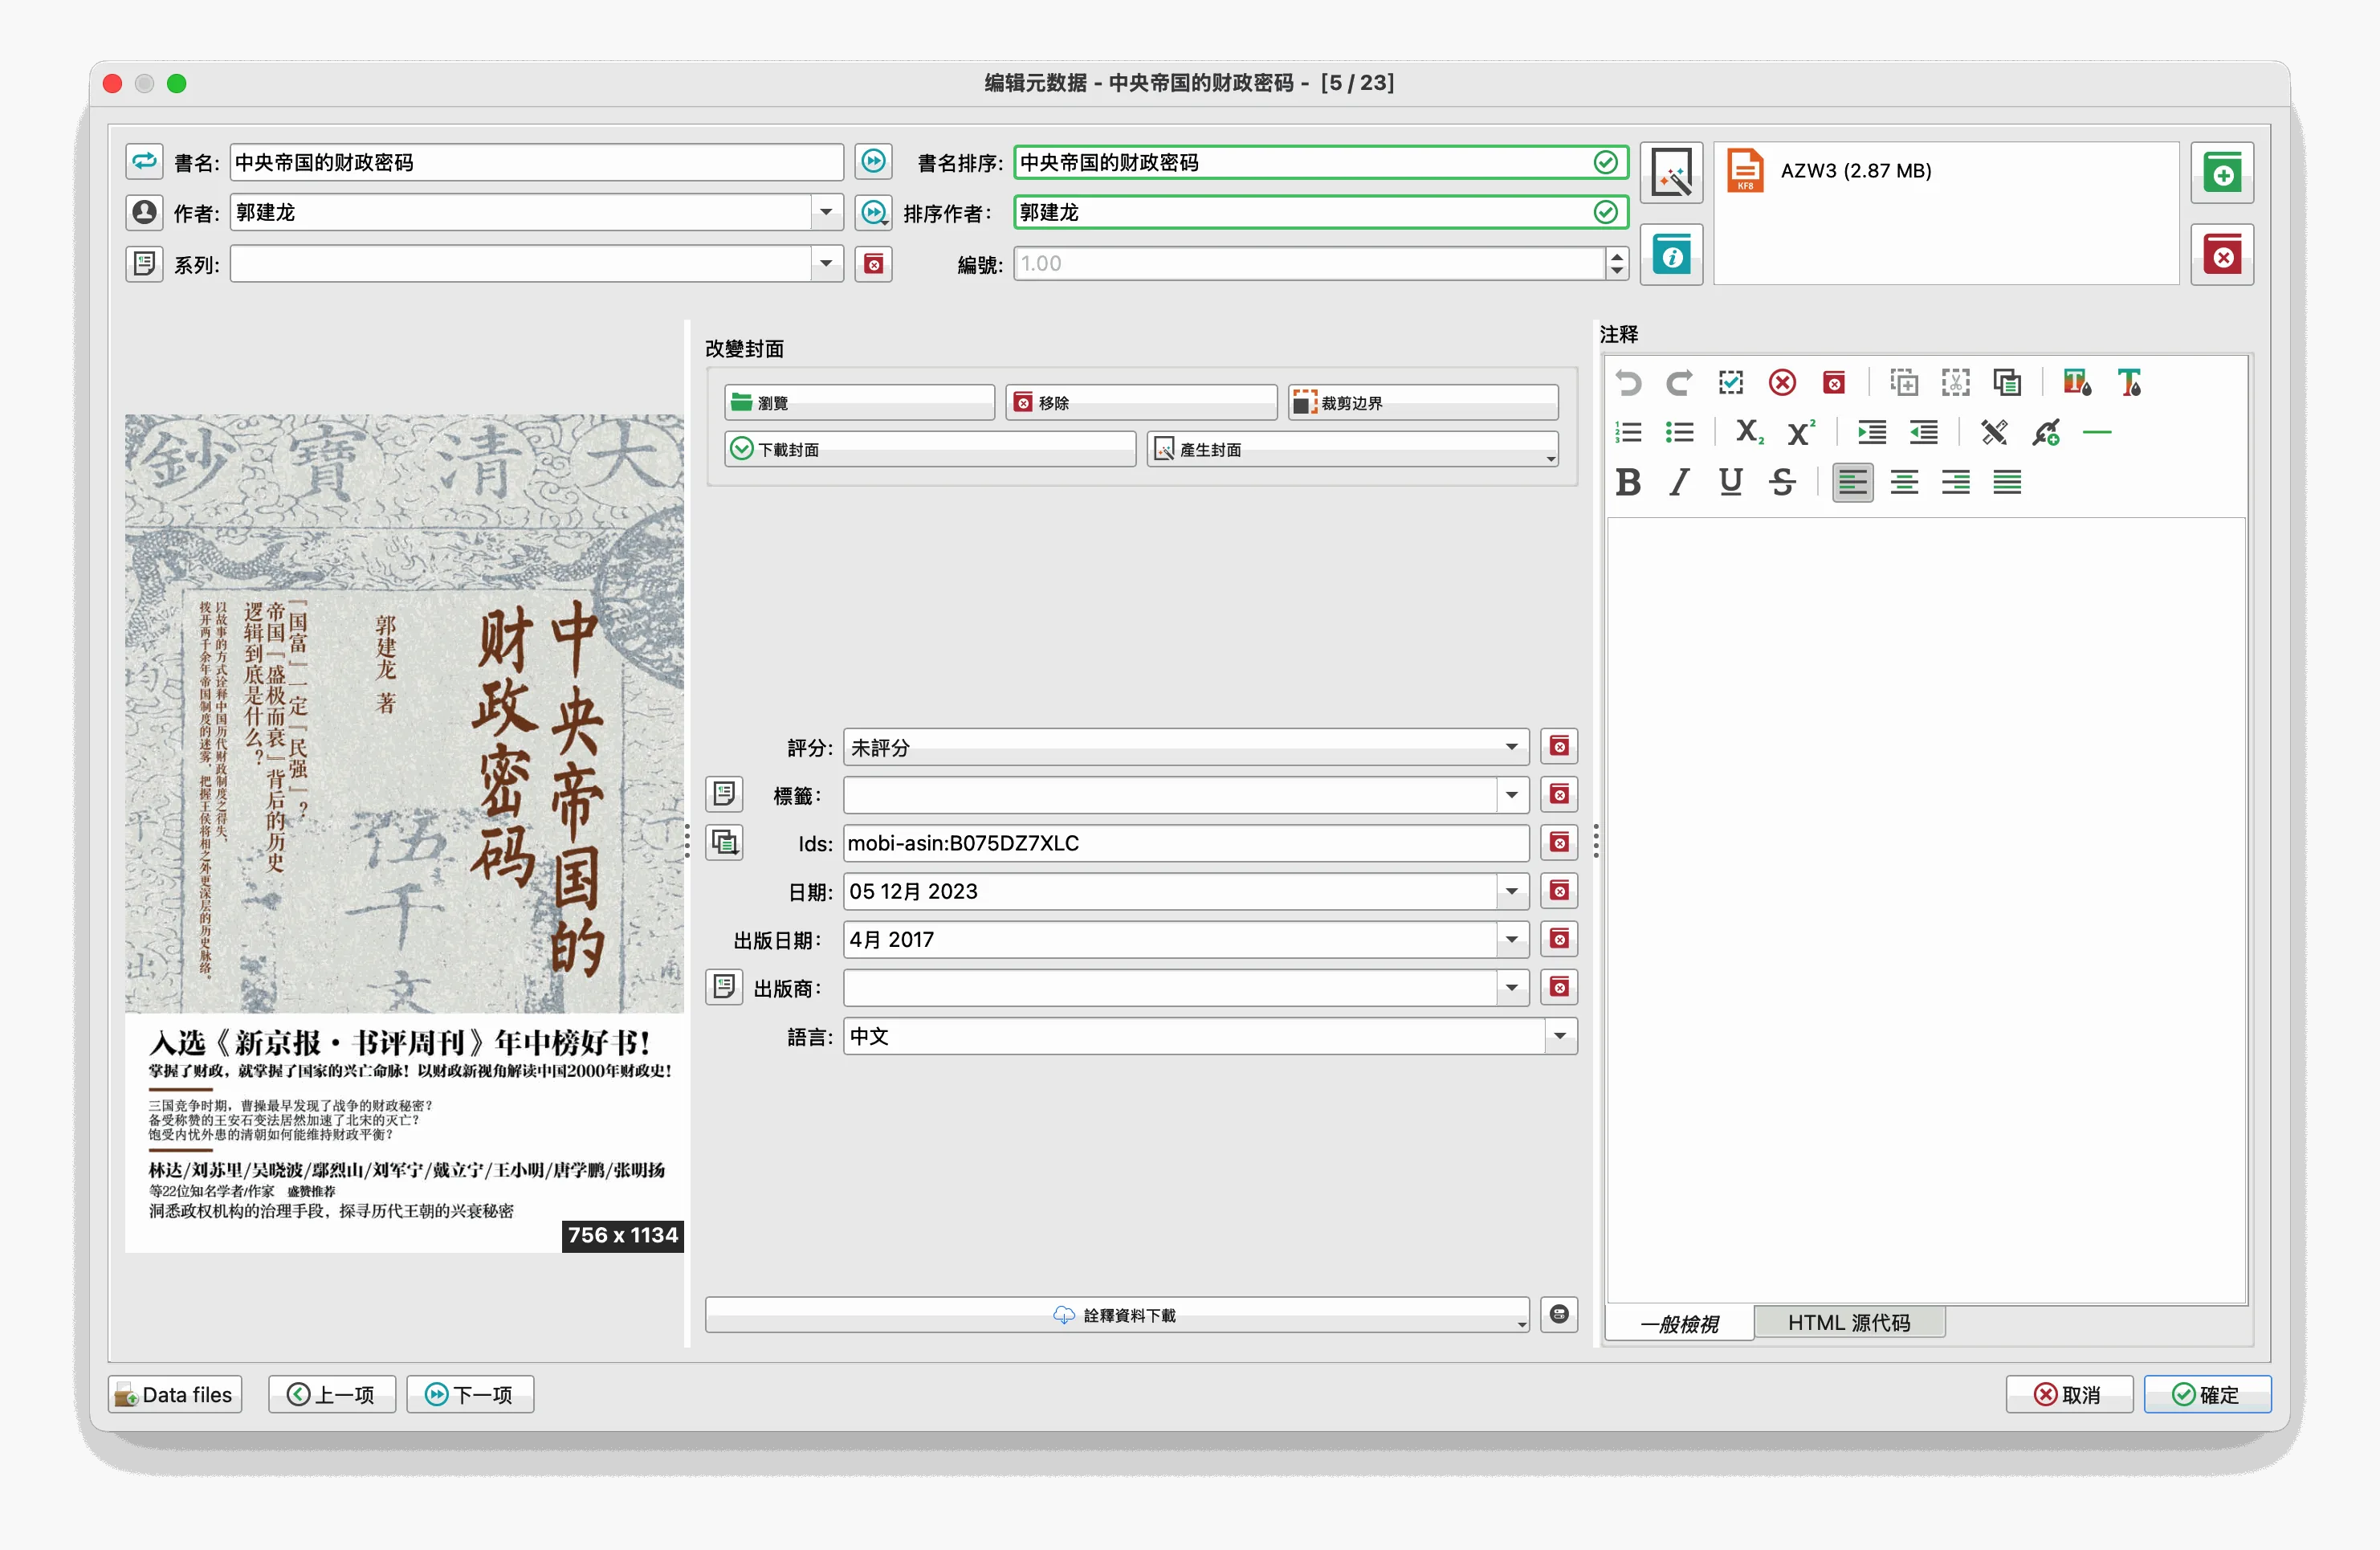The width and height of the screenshot is (2380, 1550).
Task: Align comment text right
Action: (1956, 483)
